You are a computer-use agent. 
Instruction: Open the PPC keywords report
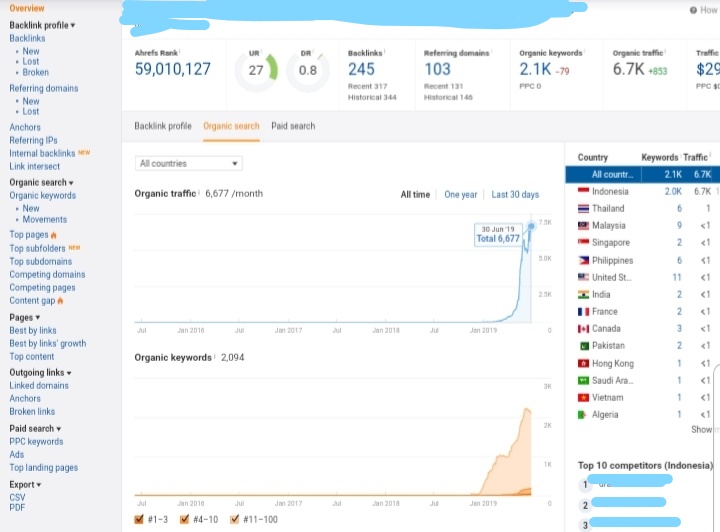(36, 442)
